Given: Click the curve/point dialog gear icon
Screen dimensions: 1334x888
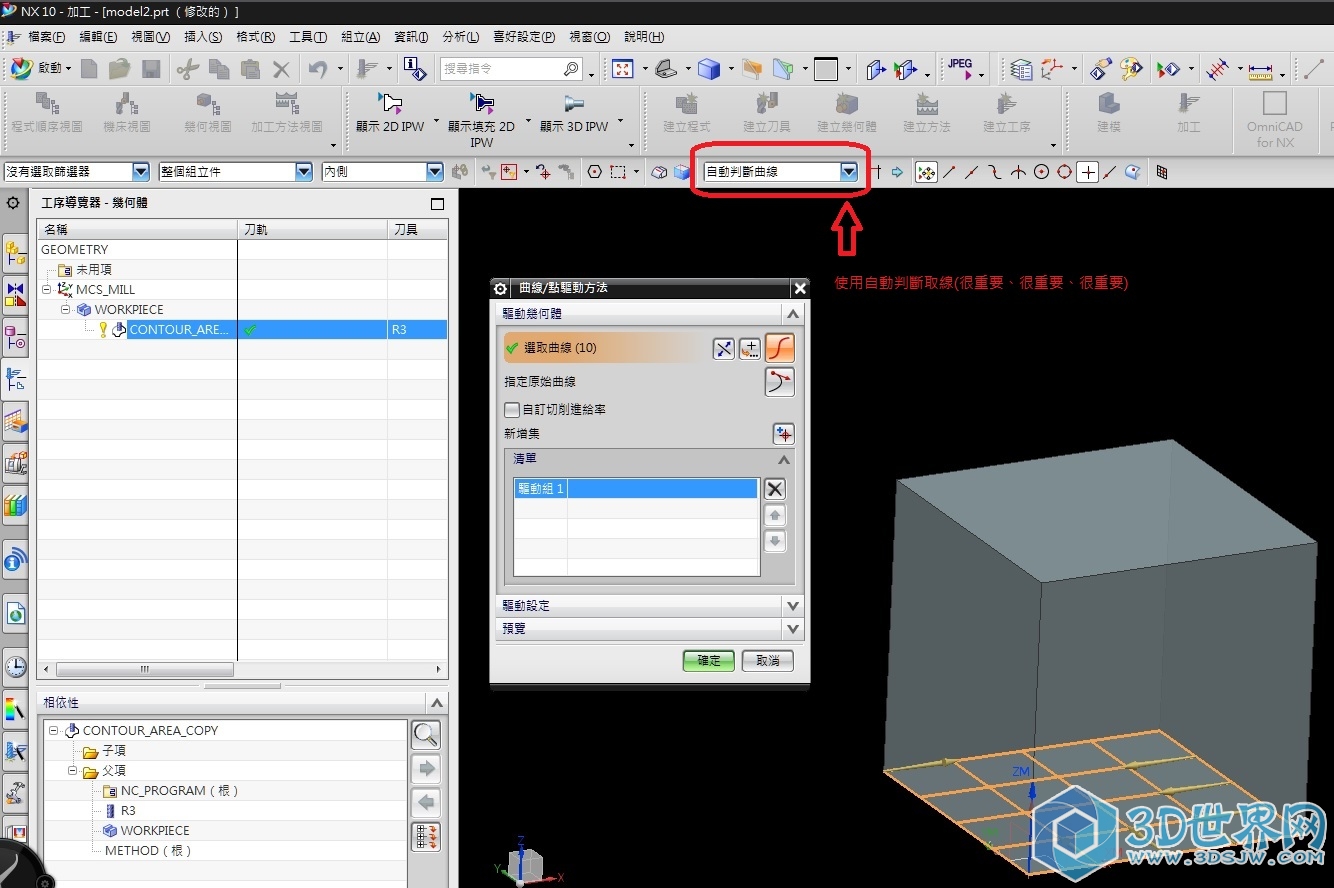Looking at the screenshot, I should click(x=501, y=288).
